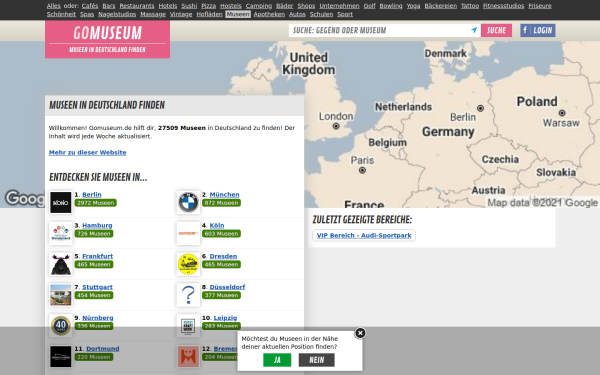Open the GoMuseum logo home link
600x375 pixels.
[x=108, y=39]
